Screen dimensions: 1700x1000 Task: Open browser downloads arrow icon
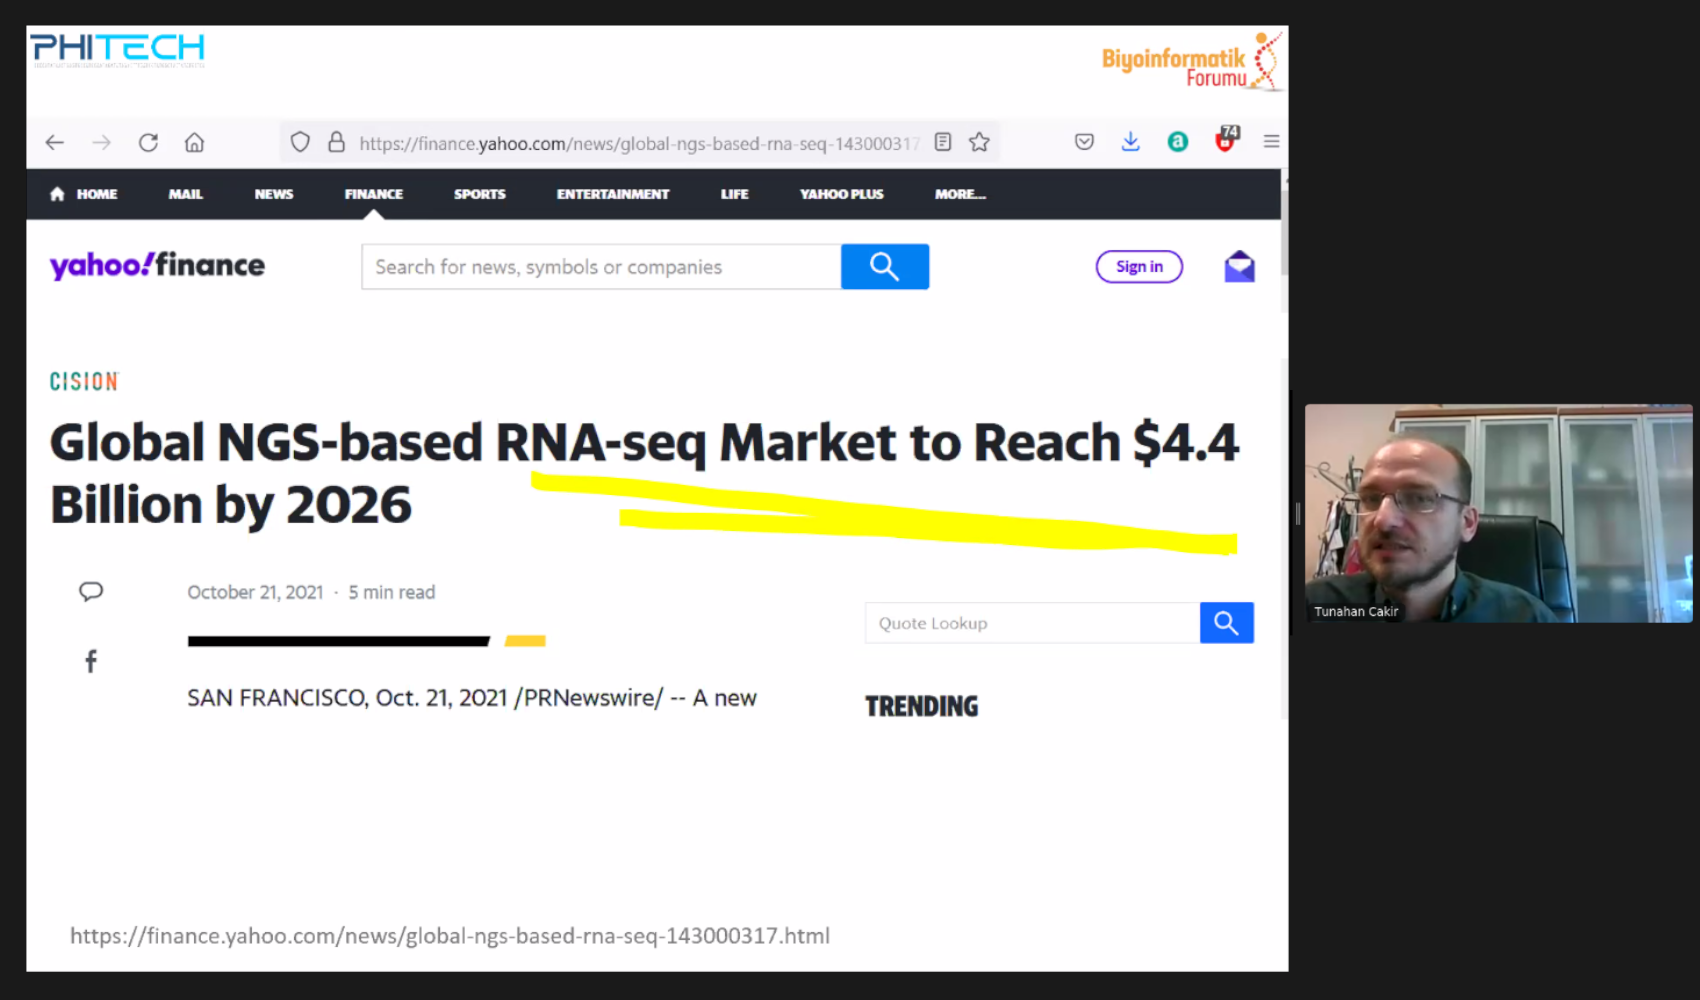[1130, 142]
